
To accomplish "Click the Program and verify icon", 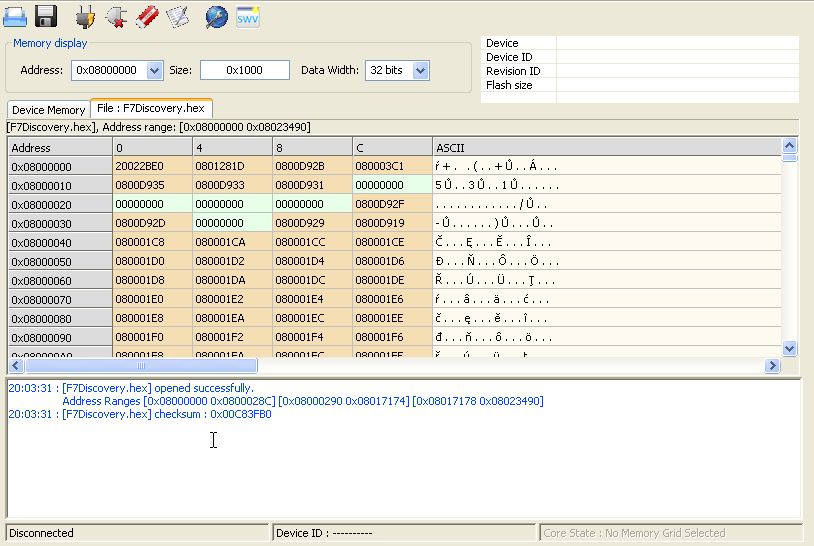I will pos(177,15).
